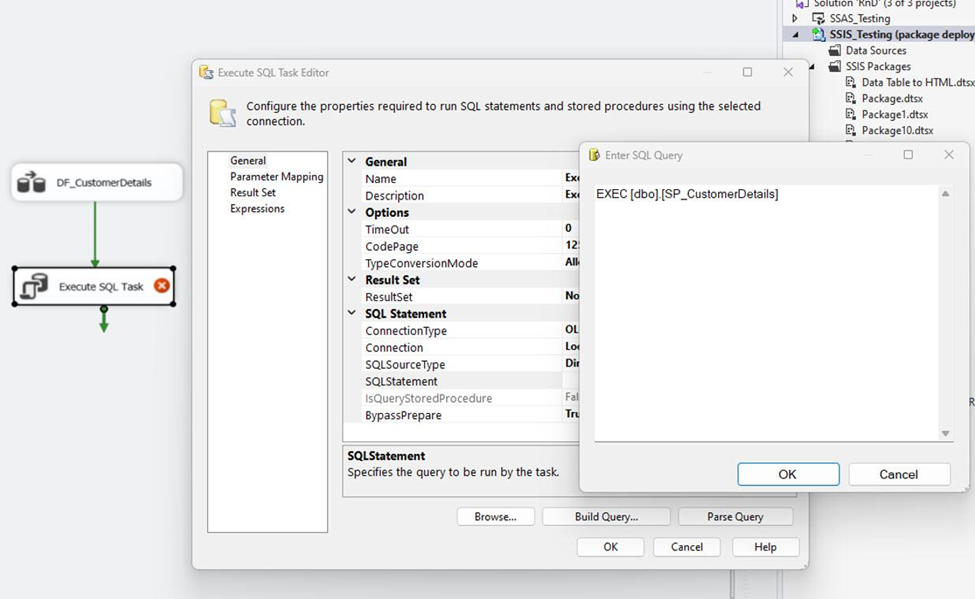Click the Build Query button
The width and height of the screenshot is (975, 599).
(606, 516)
